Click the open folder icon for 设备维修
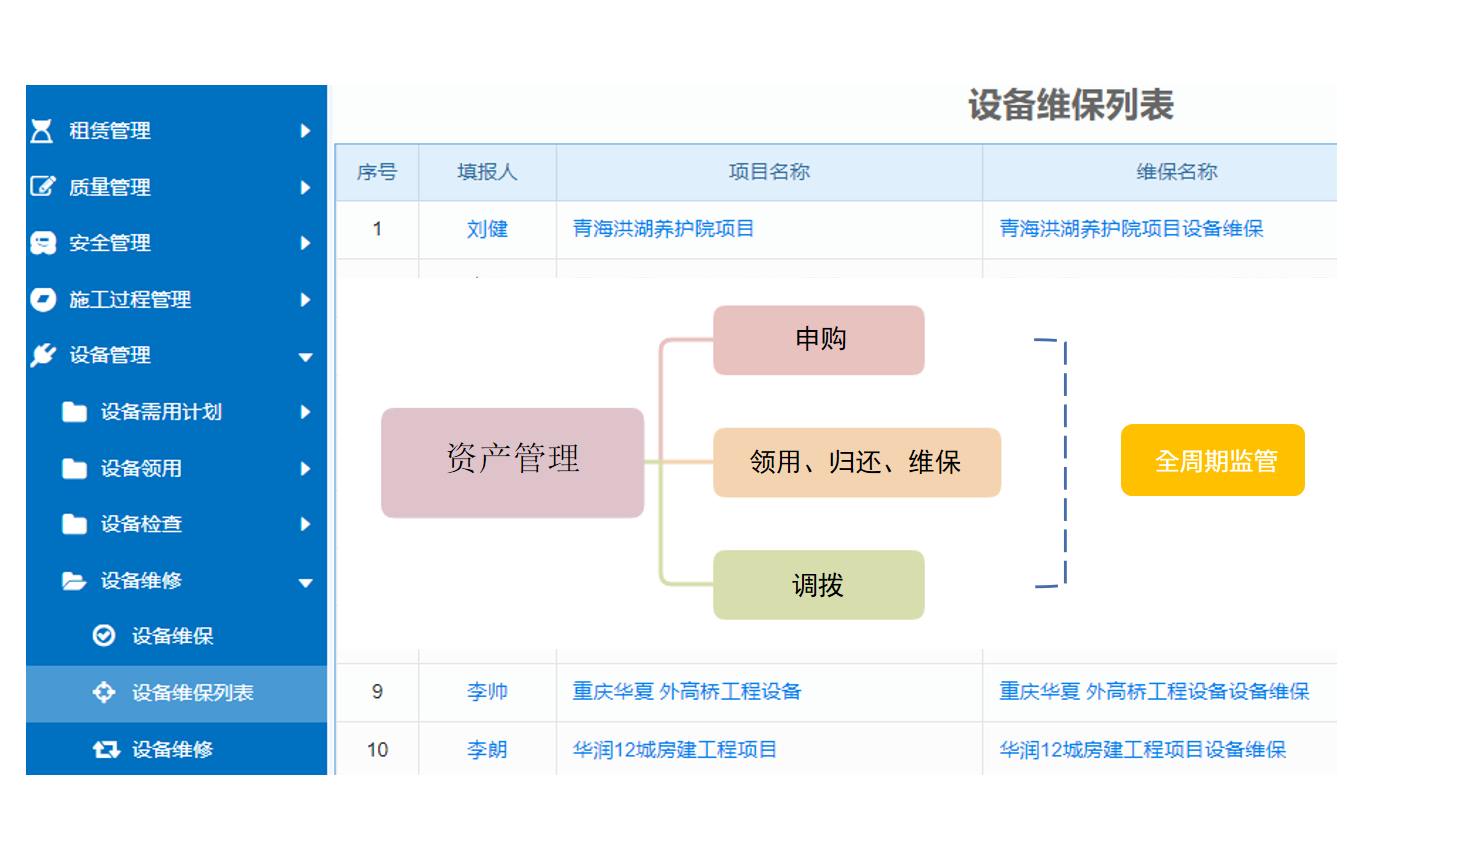The width and height of the screenshot is (1472, 855). coord(74,581)
